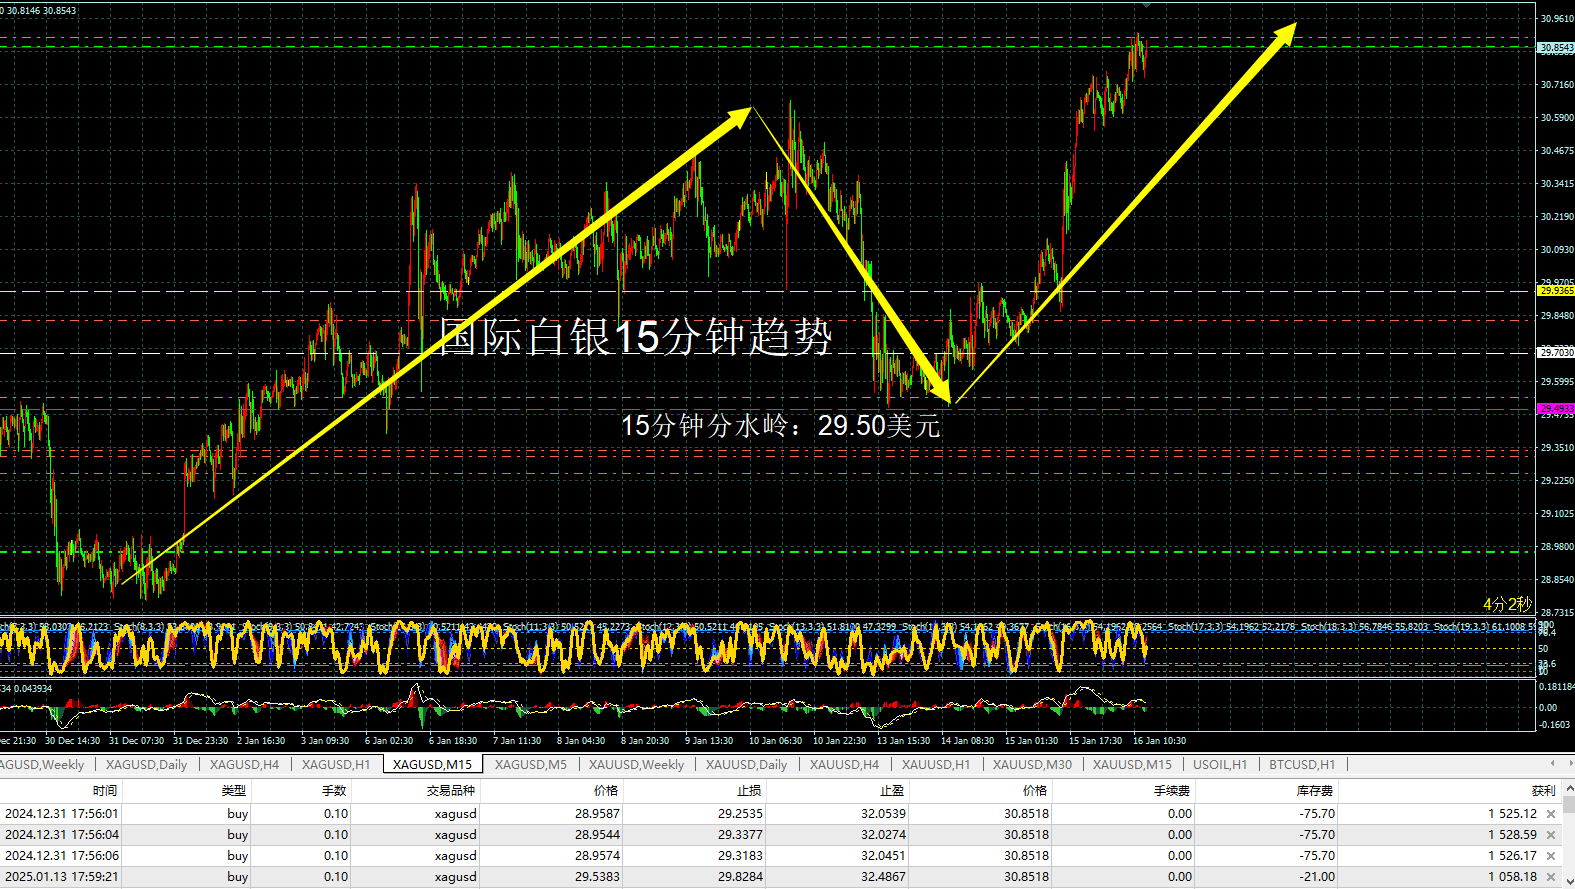Click the yellow 29.9365 price label
The width and height of the screenshot is (1575, 889).
click(1555, 291)
